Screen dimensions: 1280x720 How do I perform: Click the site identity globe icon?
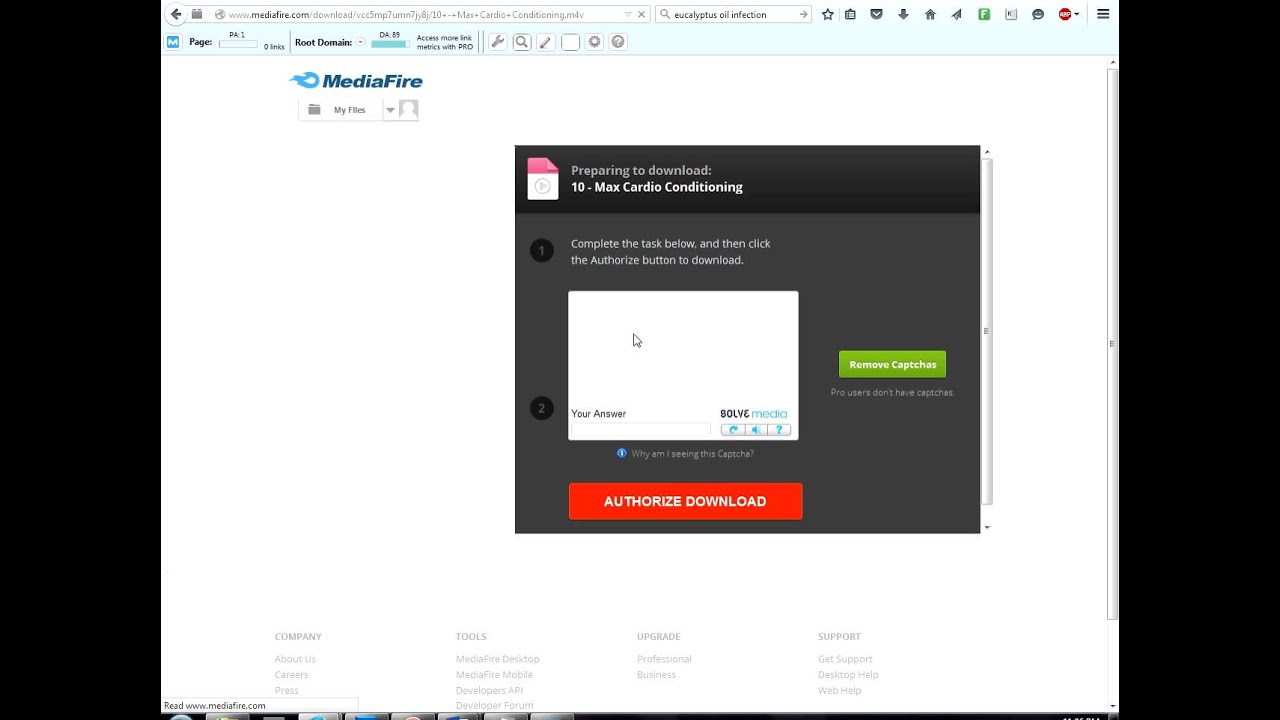(x=219, y=15)
